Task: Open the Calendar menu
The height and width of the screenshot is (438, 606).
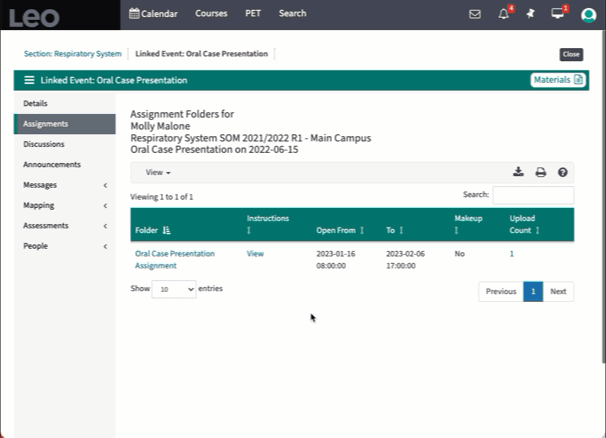Action: click(153, 14)
